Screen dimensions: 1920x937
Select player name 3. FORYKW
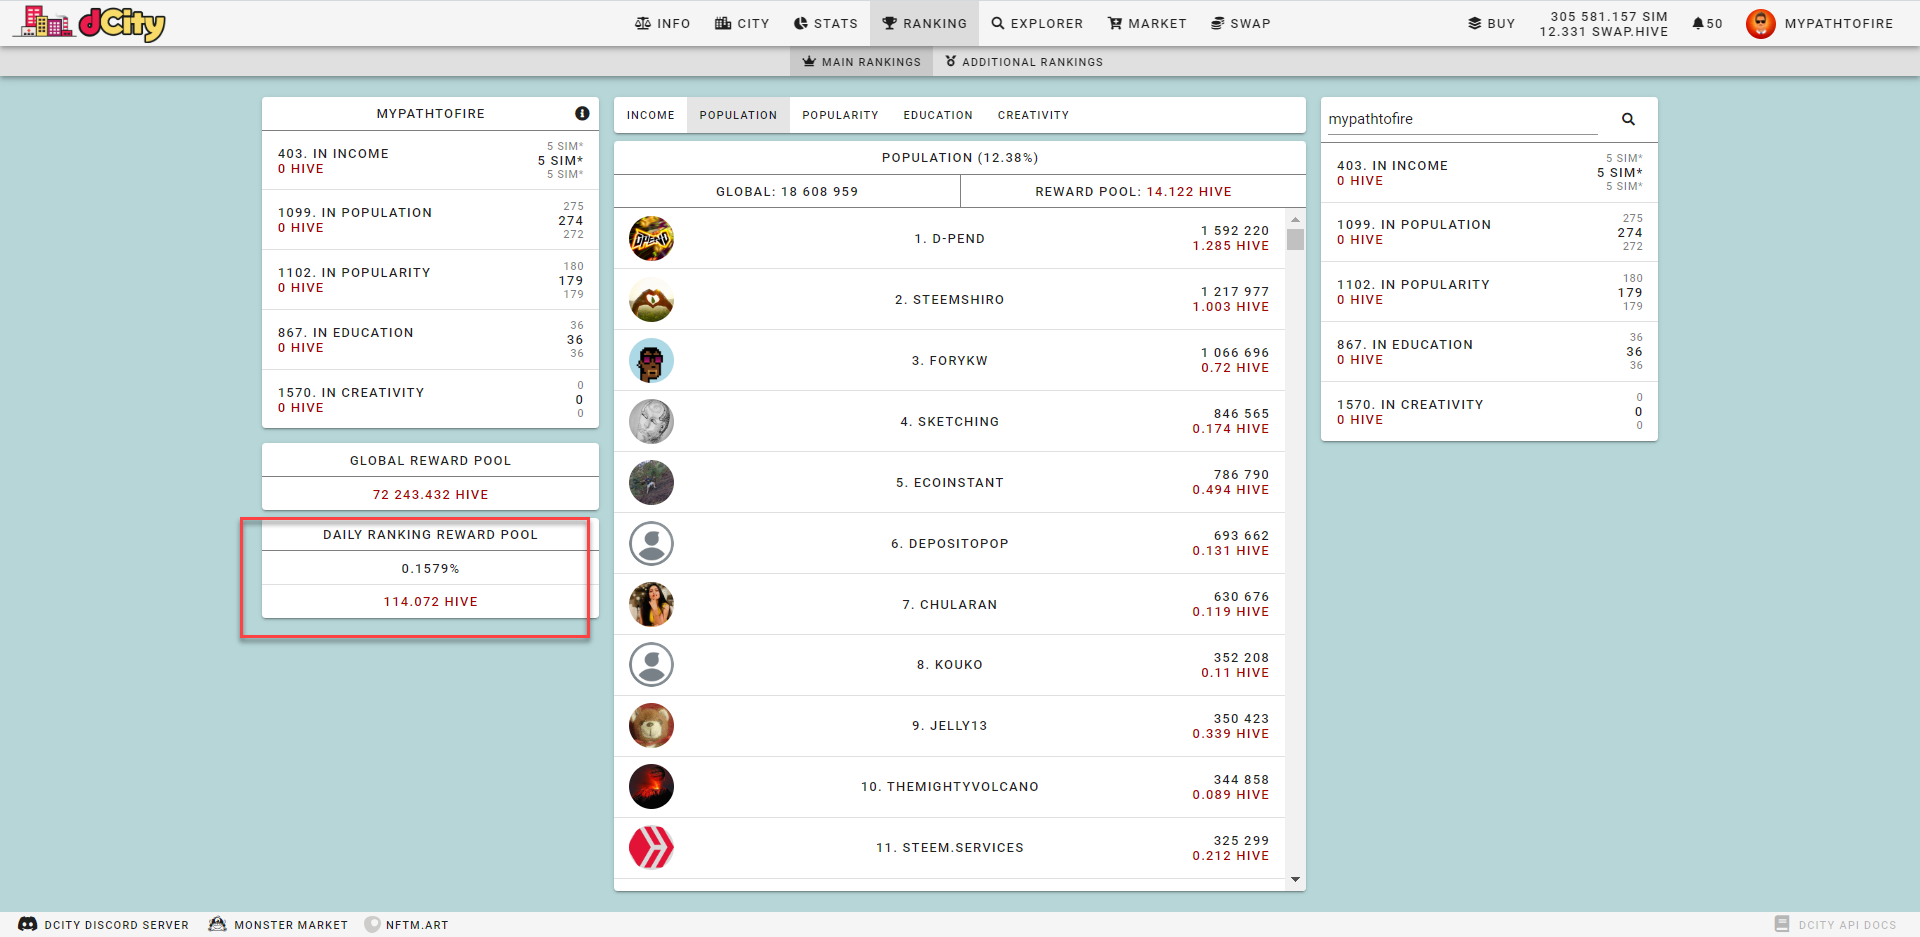click(x=950, y=361)
